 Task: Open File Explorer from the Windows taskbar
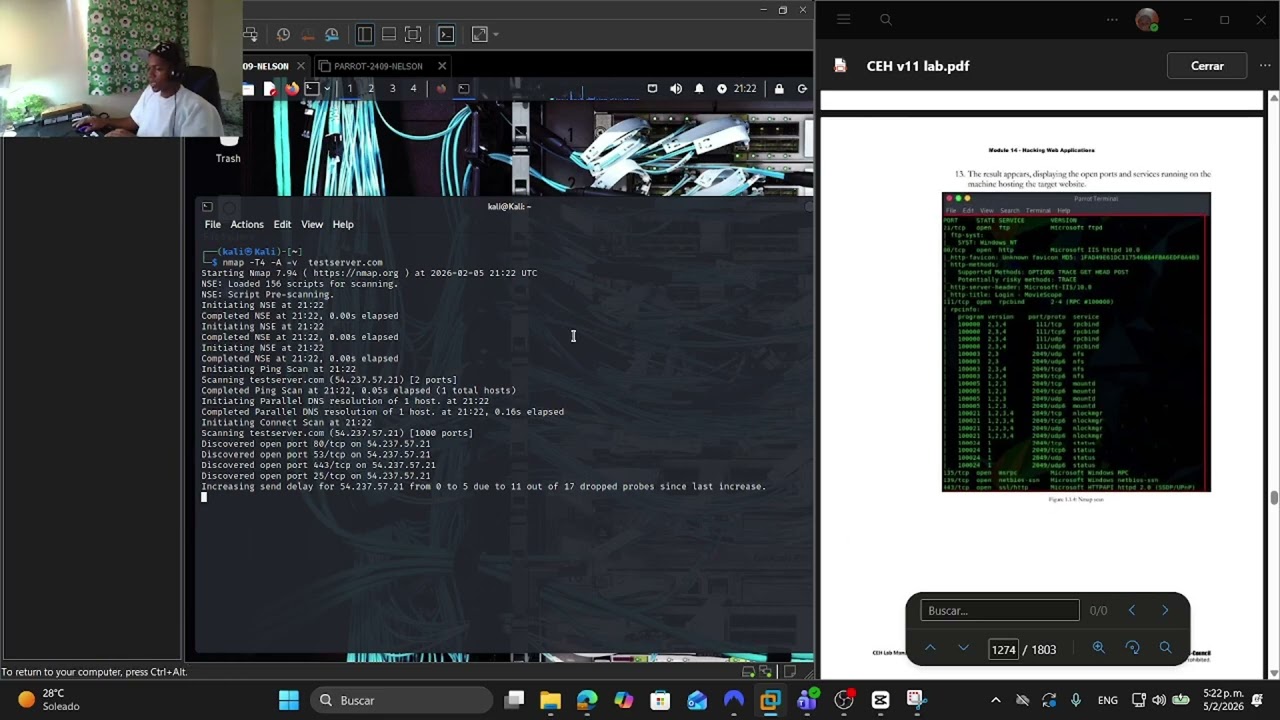pyautogui.click(x=550, y=700)
